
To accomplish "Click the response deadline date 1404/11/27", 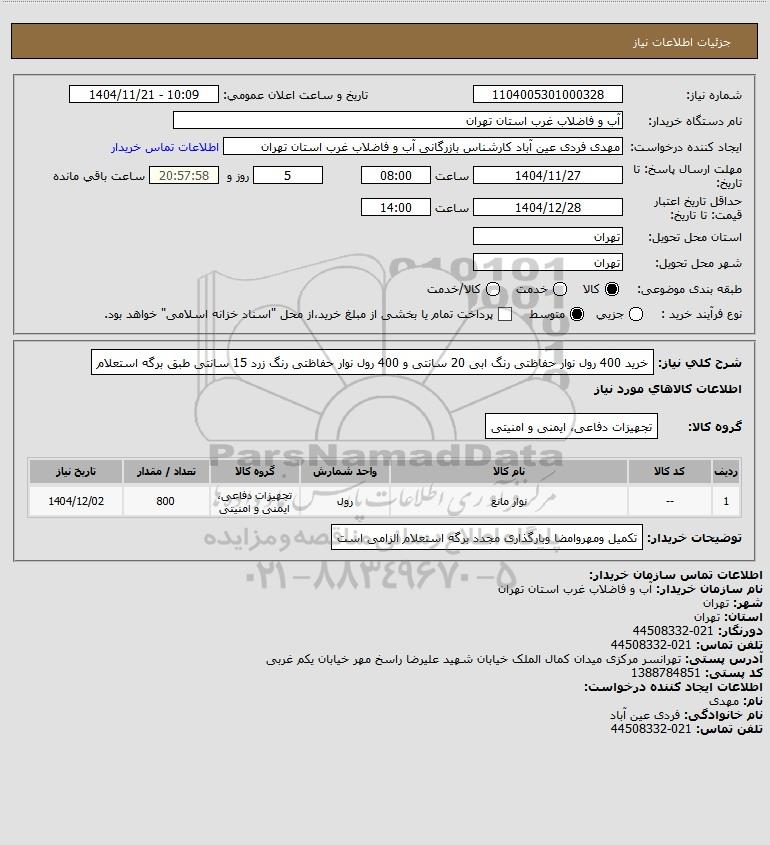I will click(x=547, y=175).
